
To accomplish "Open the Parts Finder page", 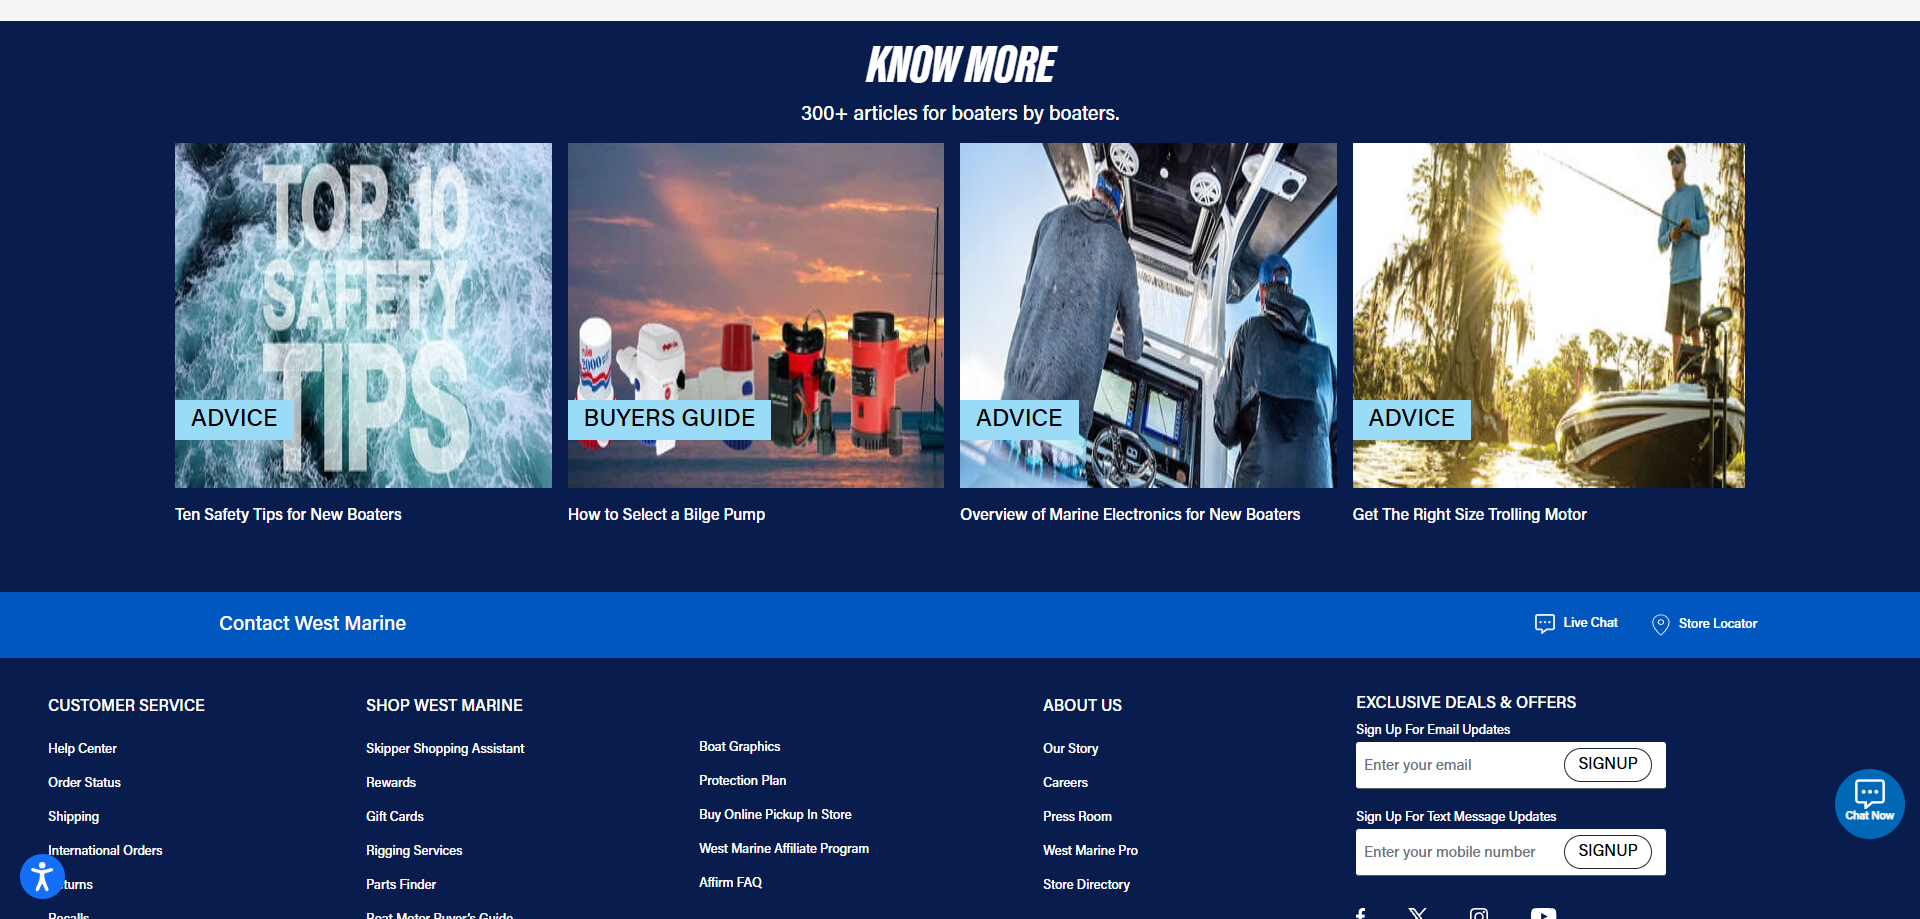I will (x=400, y=884).
